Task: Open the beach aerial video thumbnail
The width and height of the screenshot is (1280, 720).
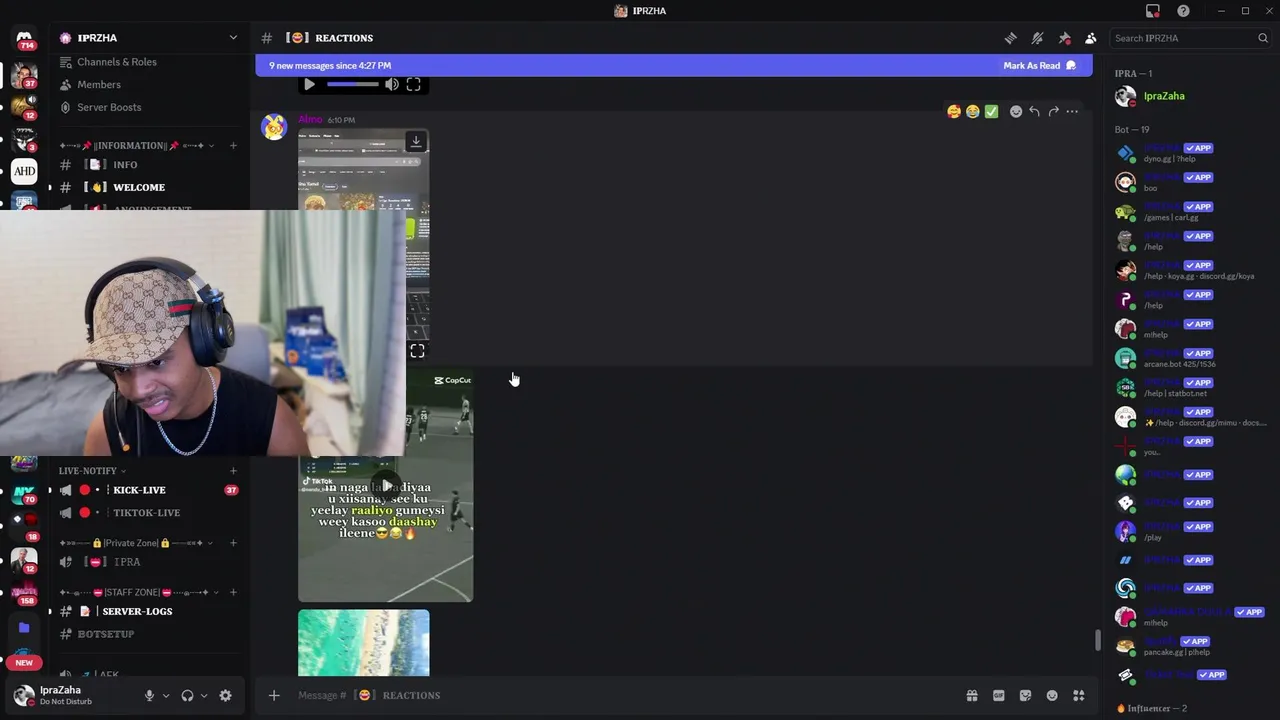Action: (x=364, y=643)
